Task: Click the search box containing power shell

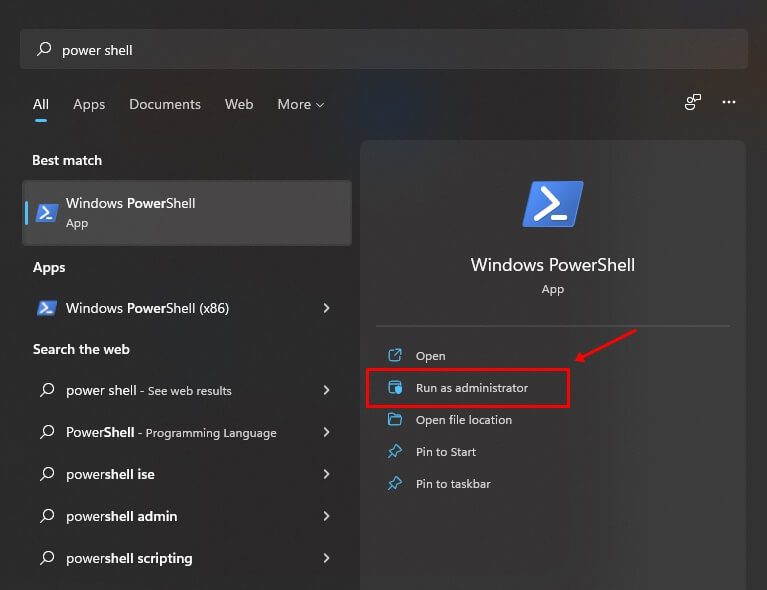Action: [384, 49]
